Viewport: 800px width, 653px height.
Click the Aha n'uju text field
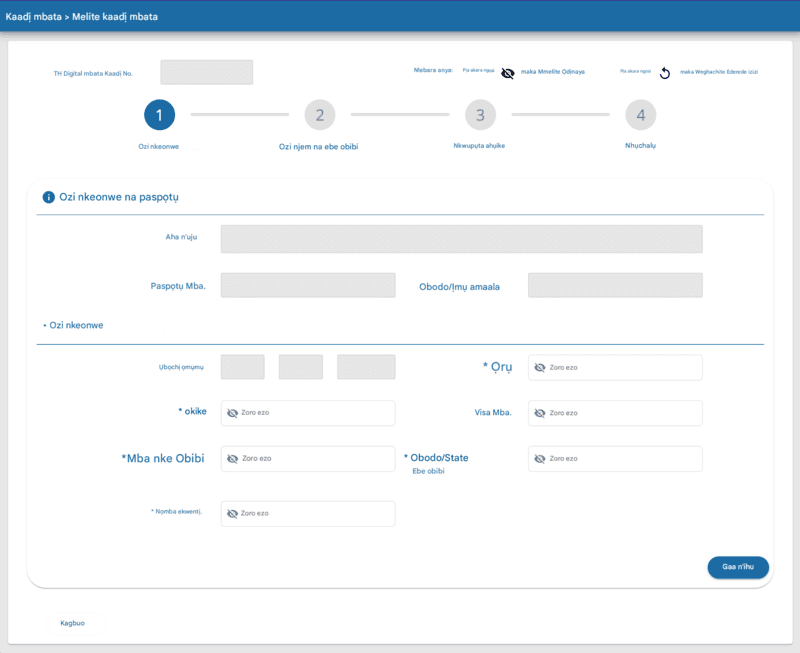pos(461,239)
